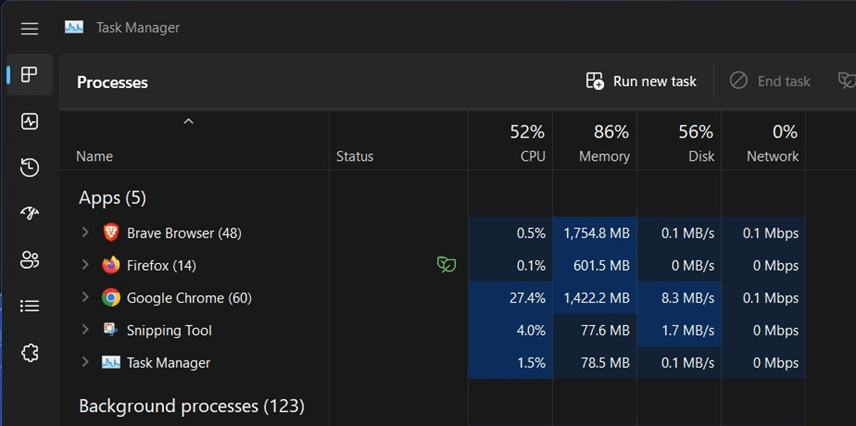Click the Name column sort arrow
Viewport: 856px width, 426px height.
point(188,122)
